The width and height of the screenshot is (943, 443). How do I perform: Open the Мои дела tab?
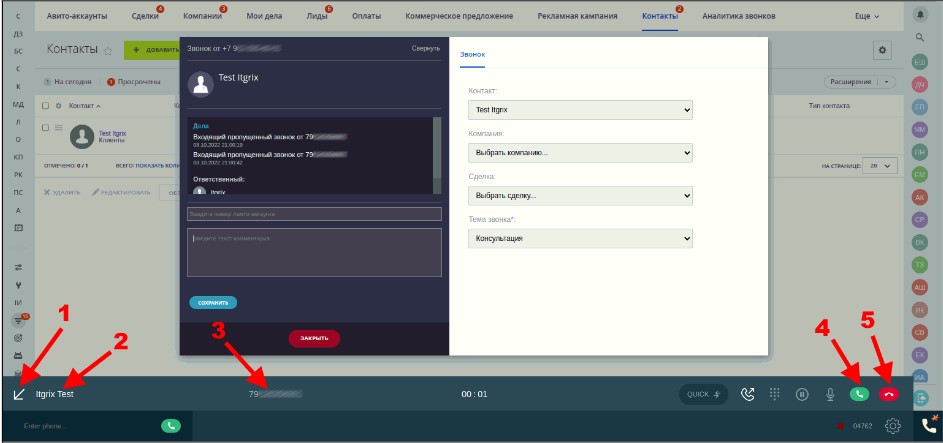point(264,16)
